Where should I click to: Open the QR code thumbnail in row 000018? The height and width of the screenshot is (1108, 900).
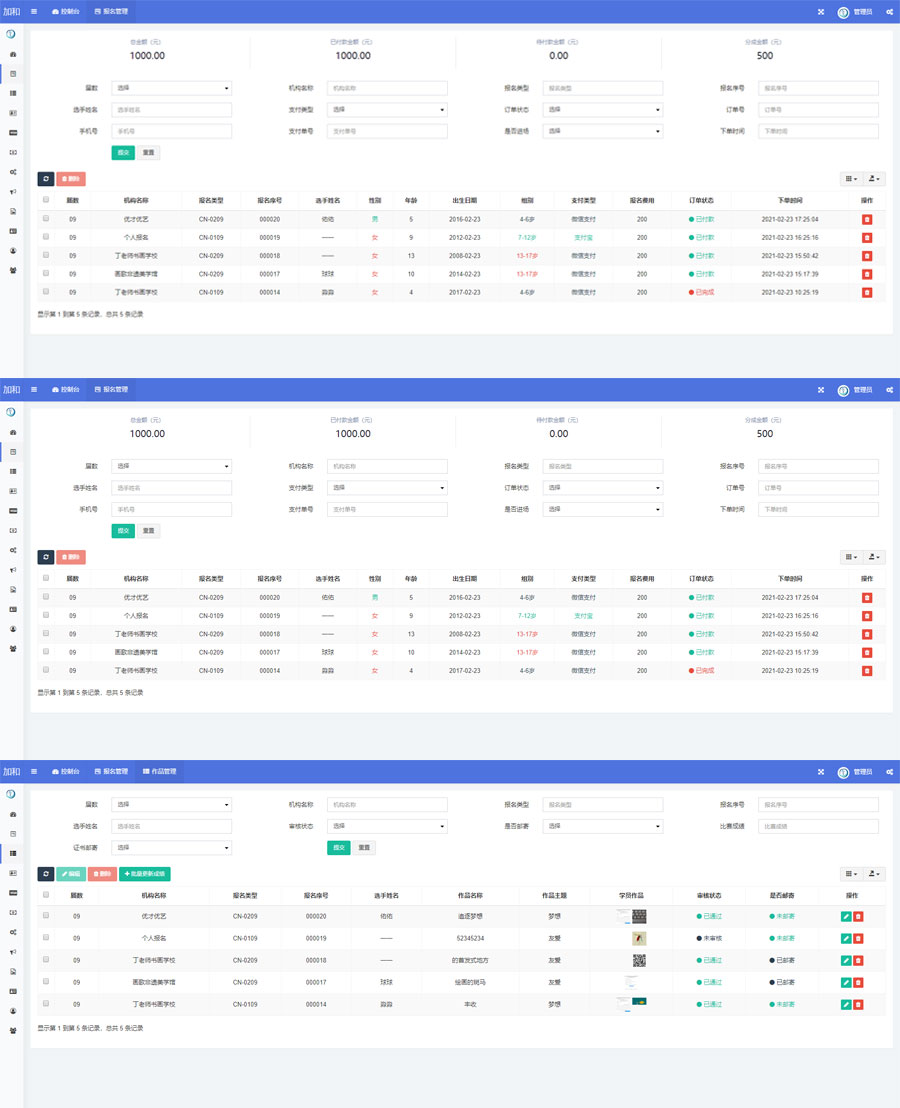point(639,960)
